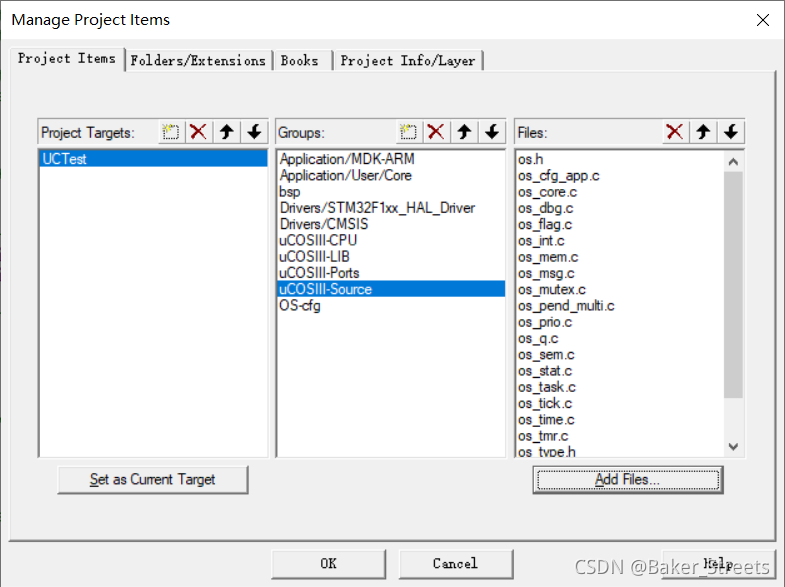Click the Cancel button
This screenshot has height=587, width=785.
point(456,563)
